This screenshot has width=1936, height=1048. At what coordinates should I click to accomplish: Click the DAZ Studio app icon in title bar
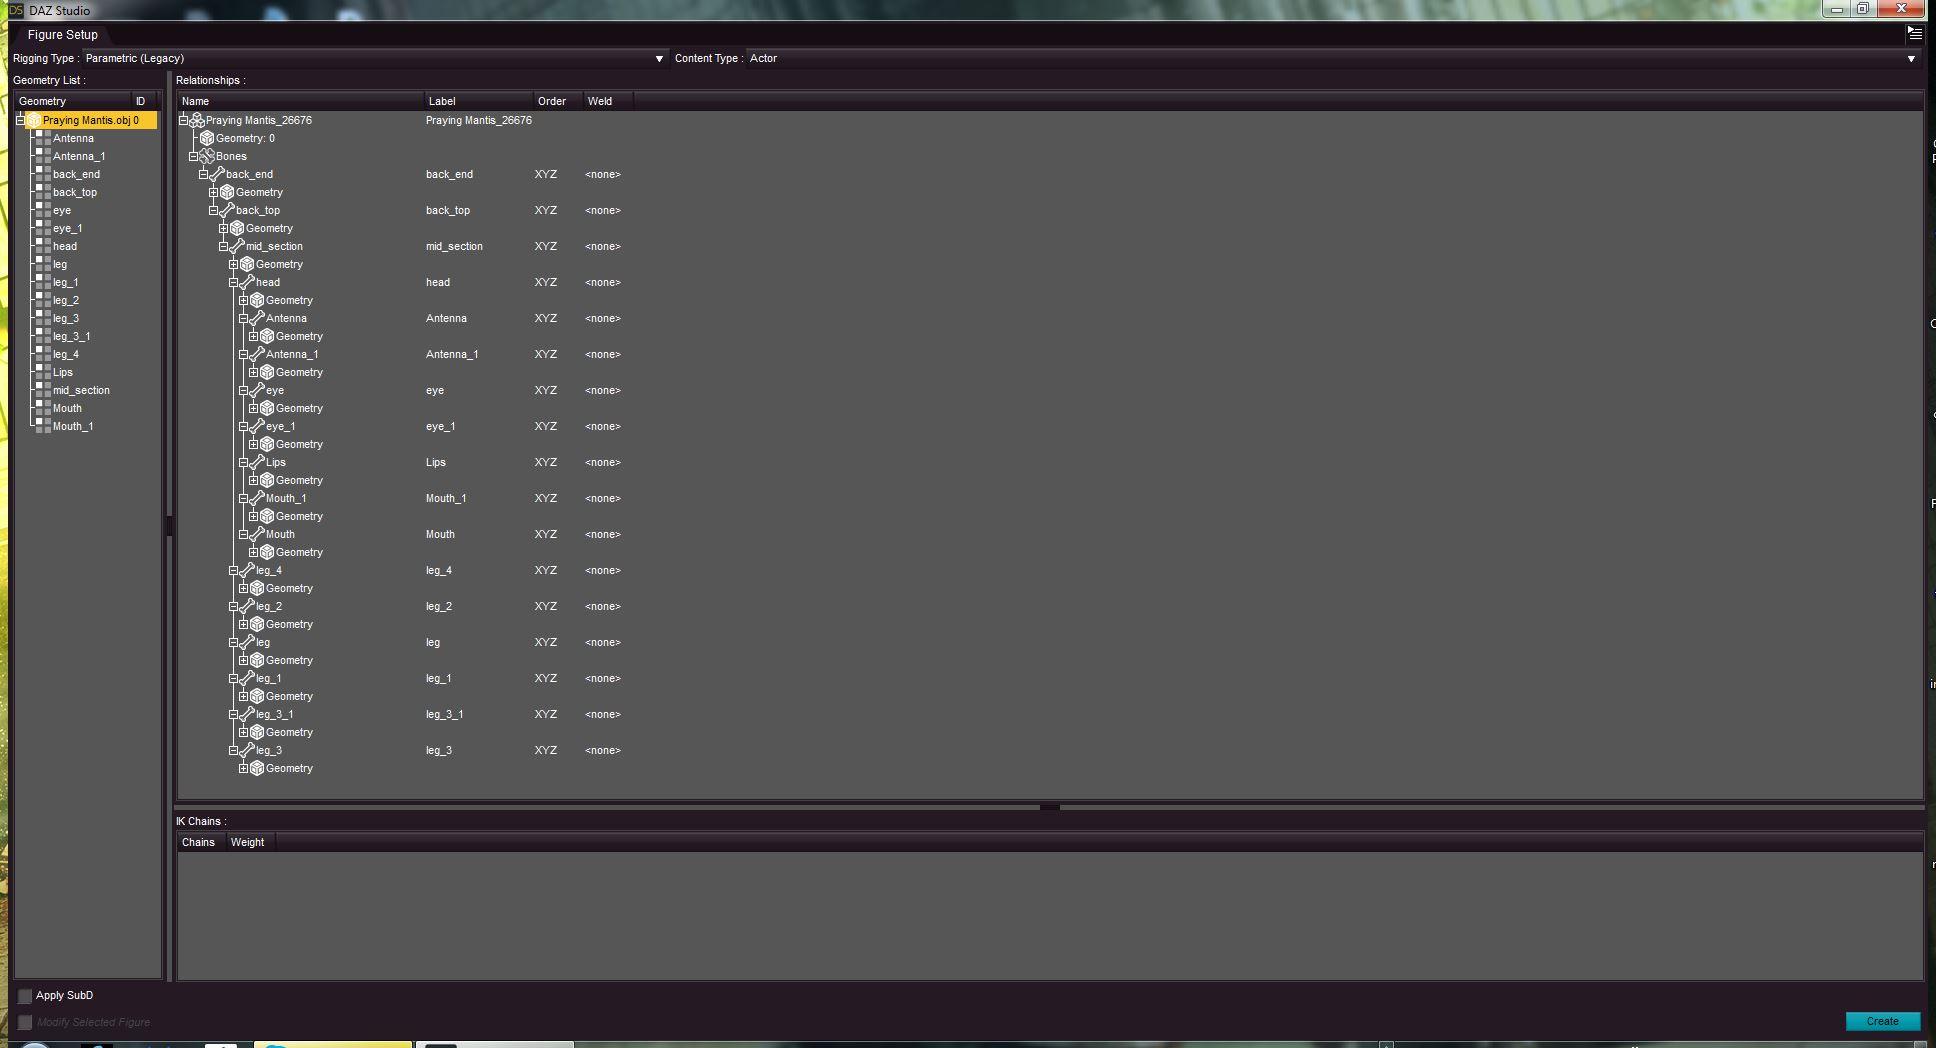(x=15, y=10)
